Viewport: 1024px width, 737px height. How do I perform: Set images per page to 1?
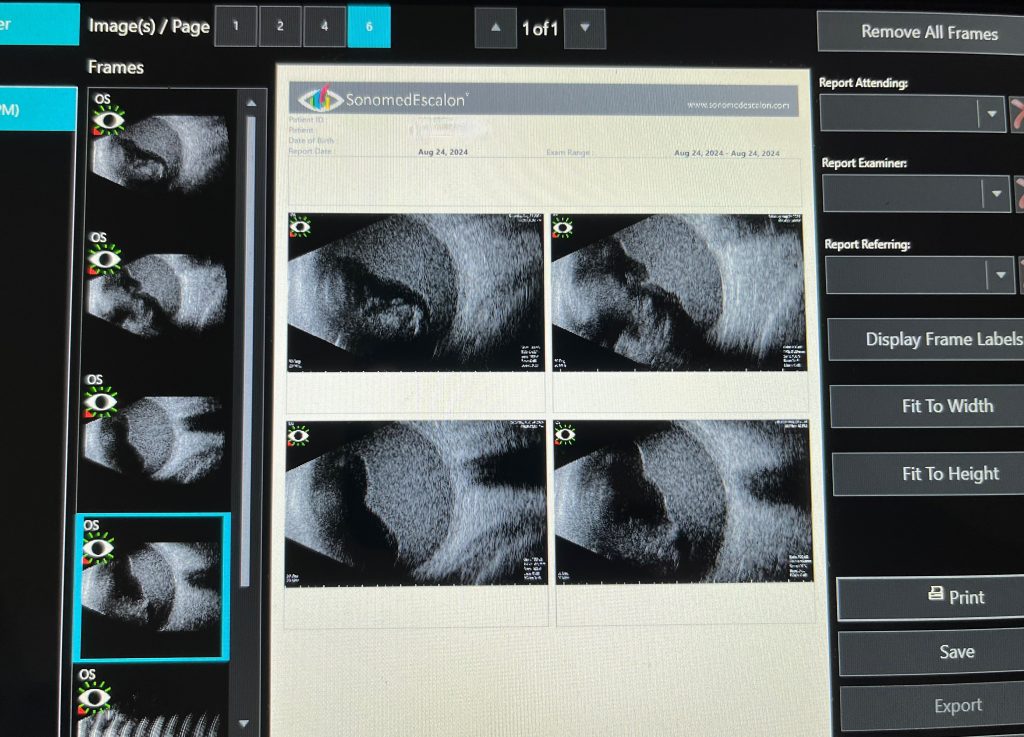click(x=236, y=27)
